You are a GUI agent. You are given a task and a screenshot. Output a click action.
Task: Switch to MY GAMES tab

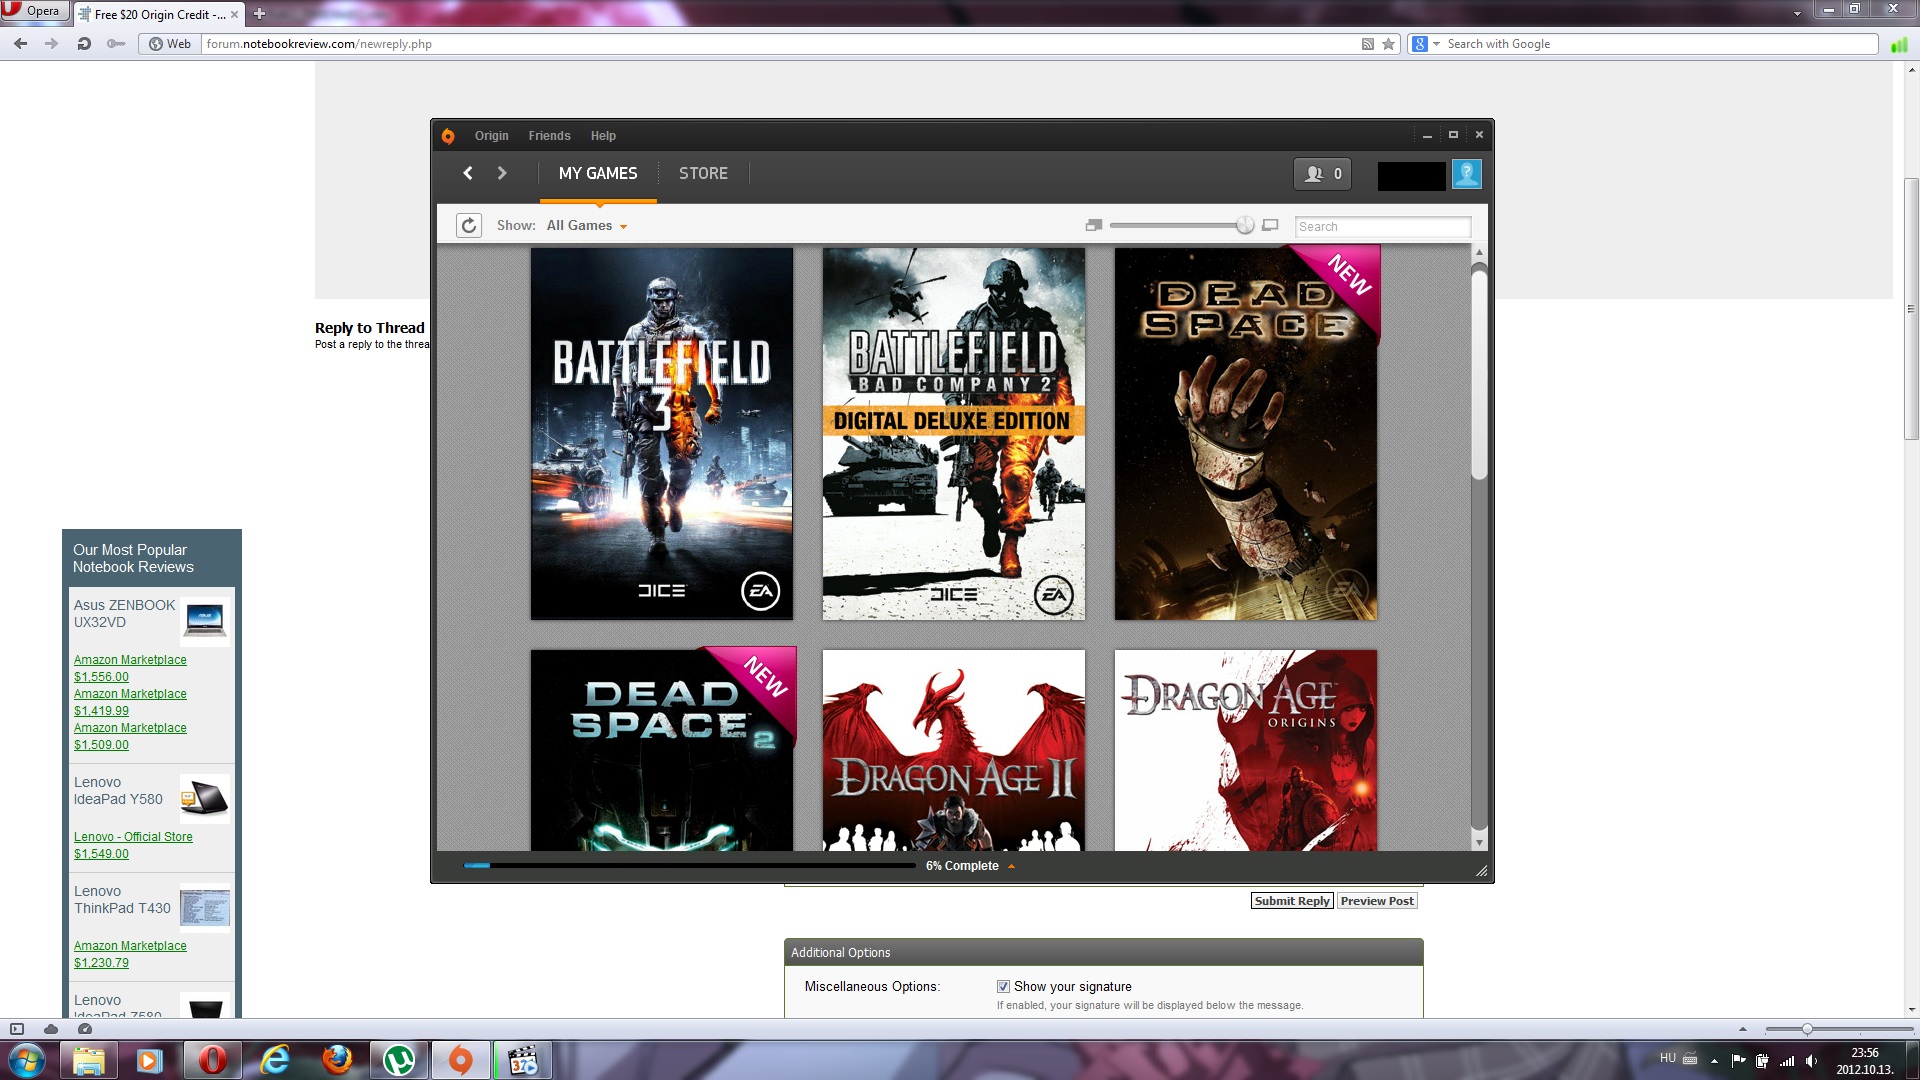pyautogui.click(x=598, y=174)
